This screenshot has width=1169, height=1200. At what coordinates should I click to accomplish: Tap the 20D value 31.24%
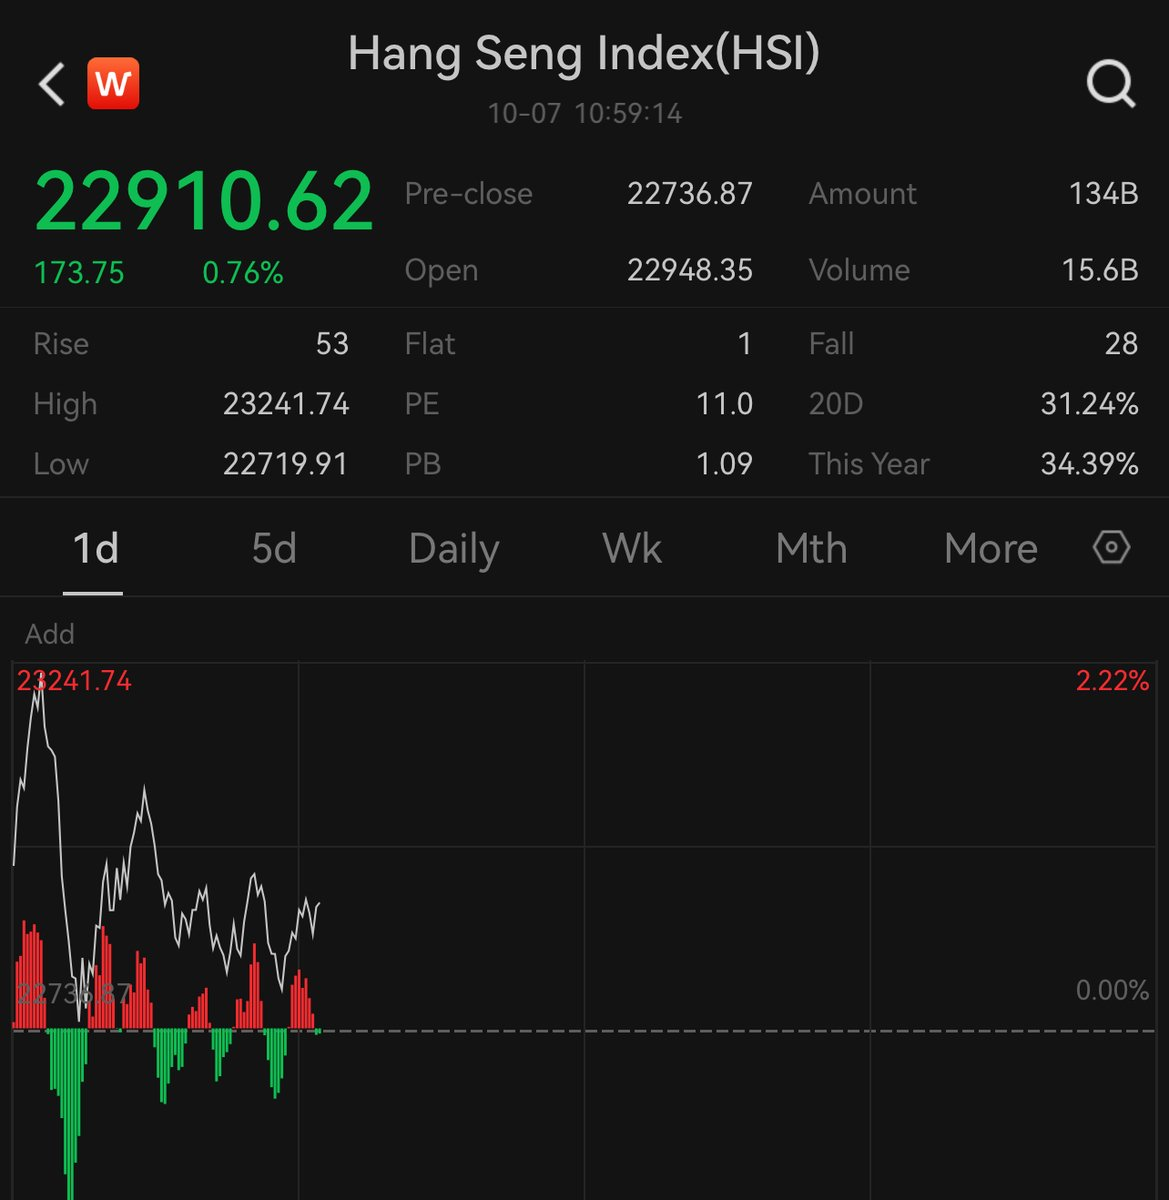(x=1089, y=404)
